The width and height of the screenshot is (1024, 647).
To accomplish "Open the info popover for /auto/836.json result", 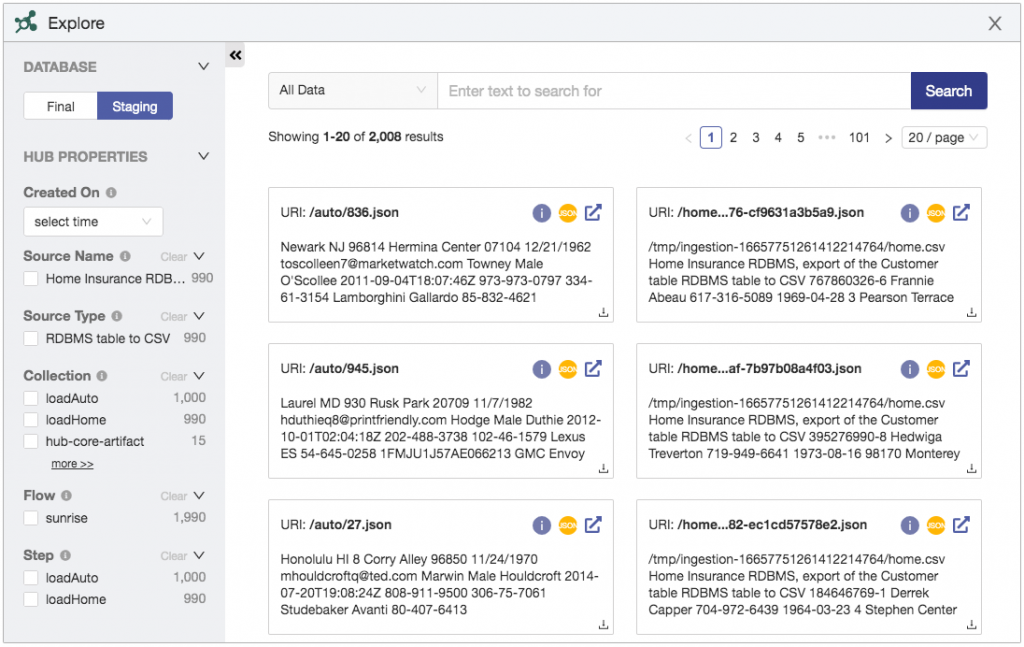I will click(x=542, y=213).
